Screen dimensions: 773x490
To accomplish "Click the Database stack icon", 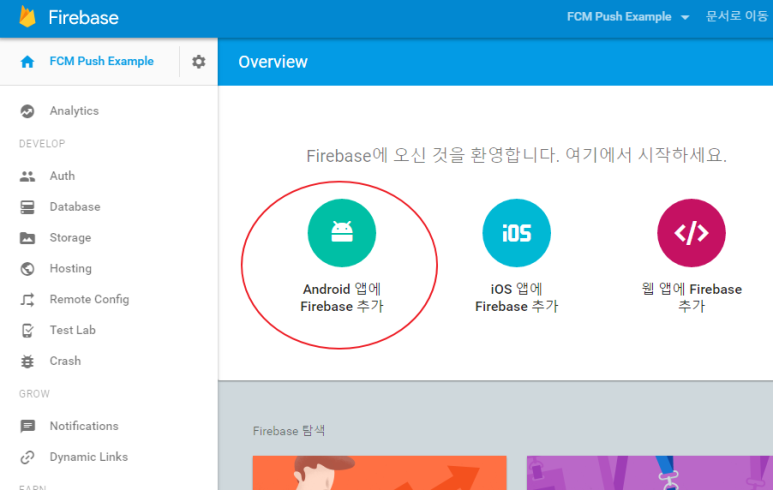I will (28, 207).
